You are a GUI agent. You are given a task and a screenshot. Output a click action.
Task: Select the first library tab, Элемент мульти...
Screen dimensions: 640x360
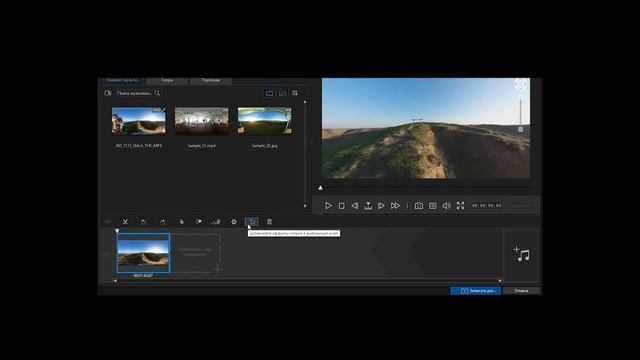coord(123,80)
